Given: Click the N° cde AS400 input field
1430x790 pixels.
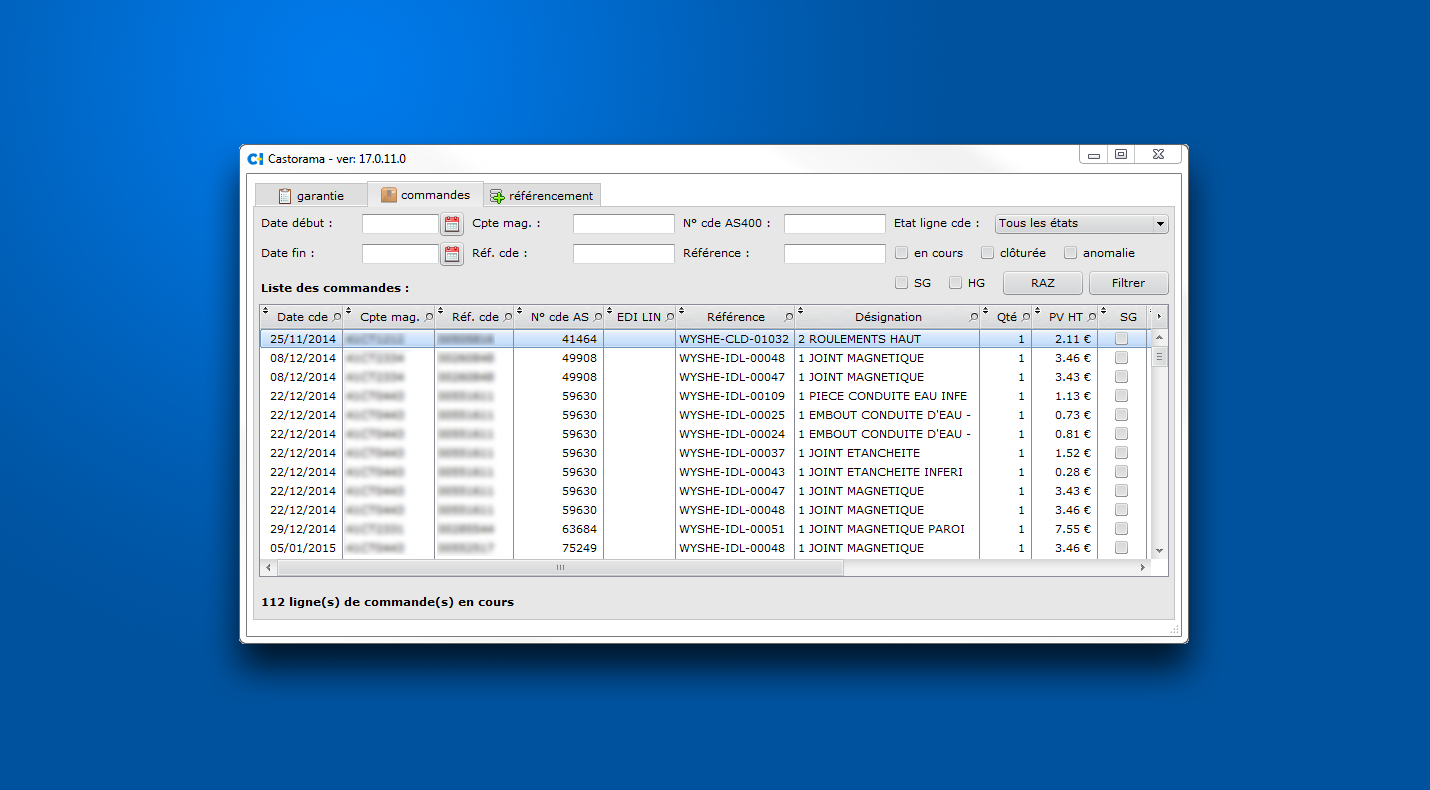Looking at the screenshot, I should (x=835, y=224).
